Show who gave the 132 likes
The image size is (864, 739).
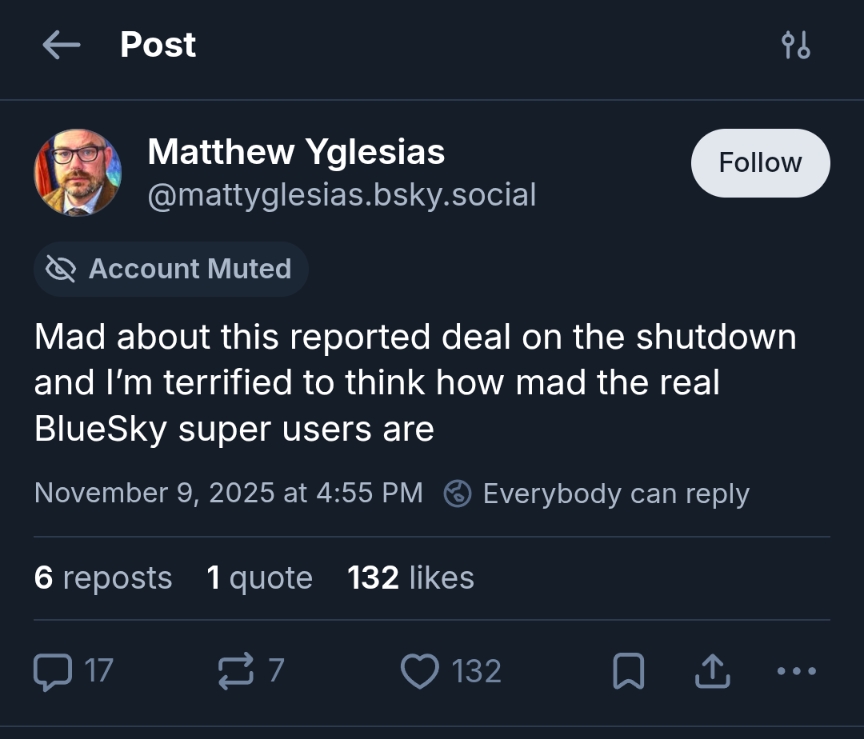[411, 578]
